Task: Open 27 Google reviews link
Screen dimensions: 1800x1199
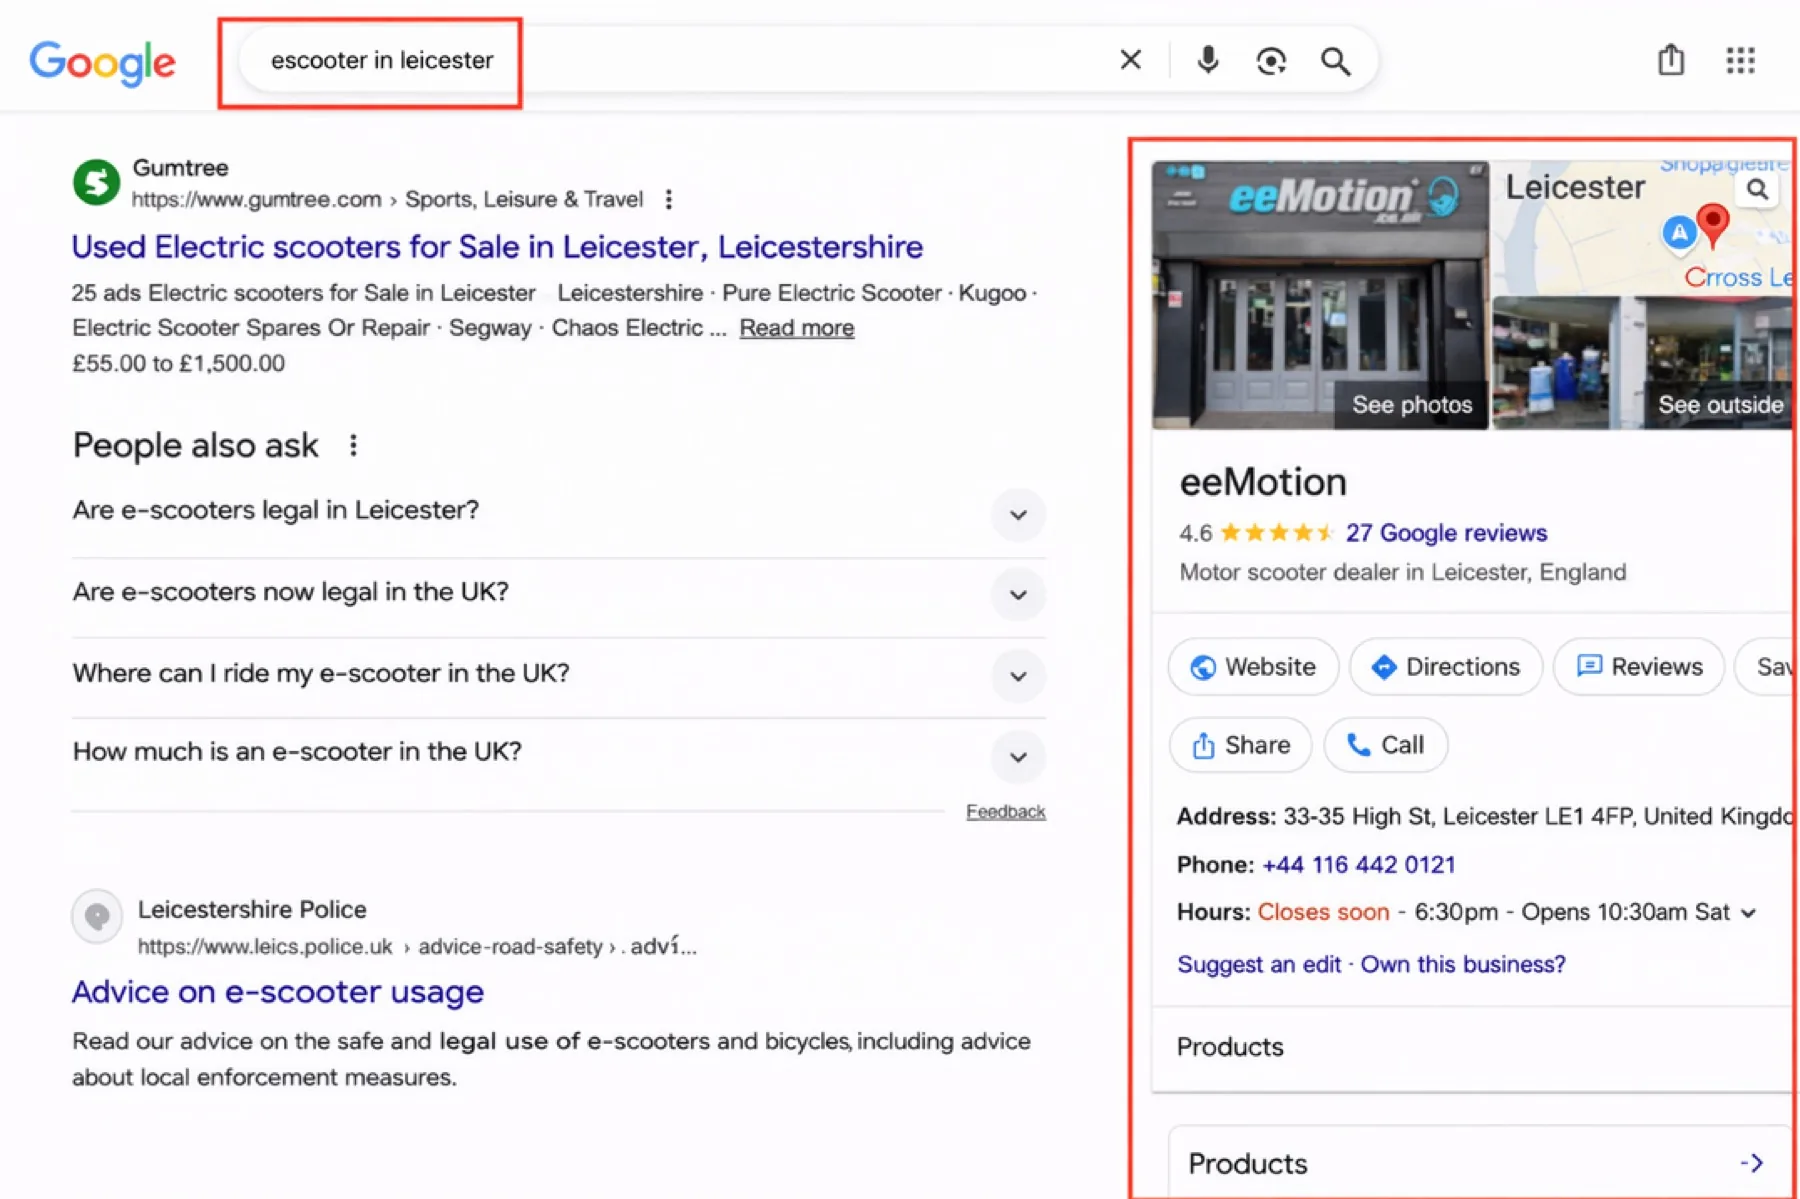Action: click(1446, 533)
